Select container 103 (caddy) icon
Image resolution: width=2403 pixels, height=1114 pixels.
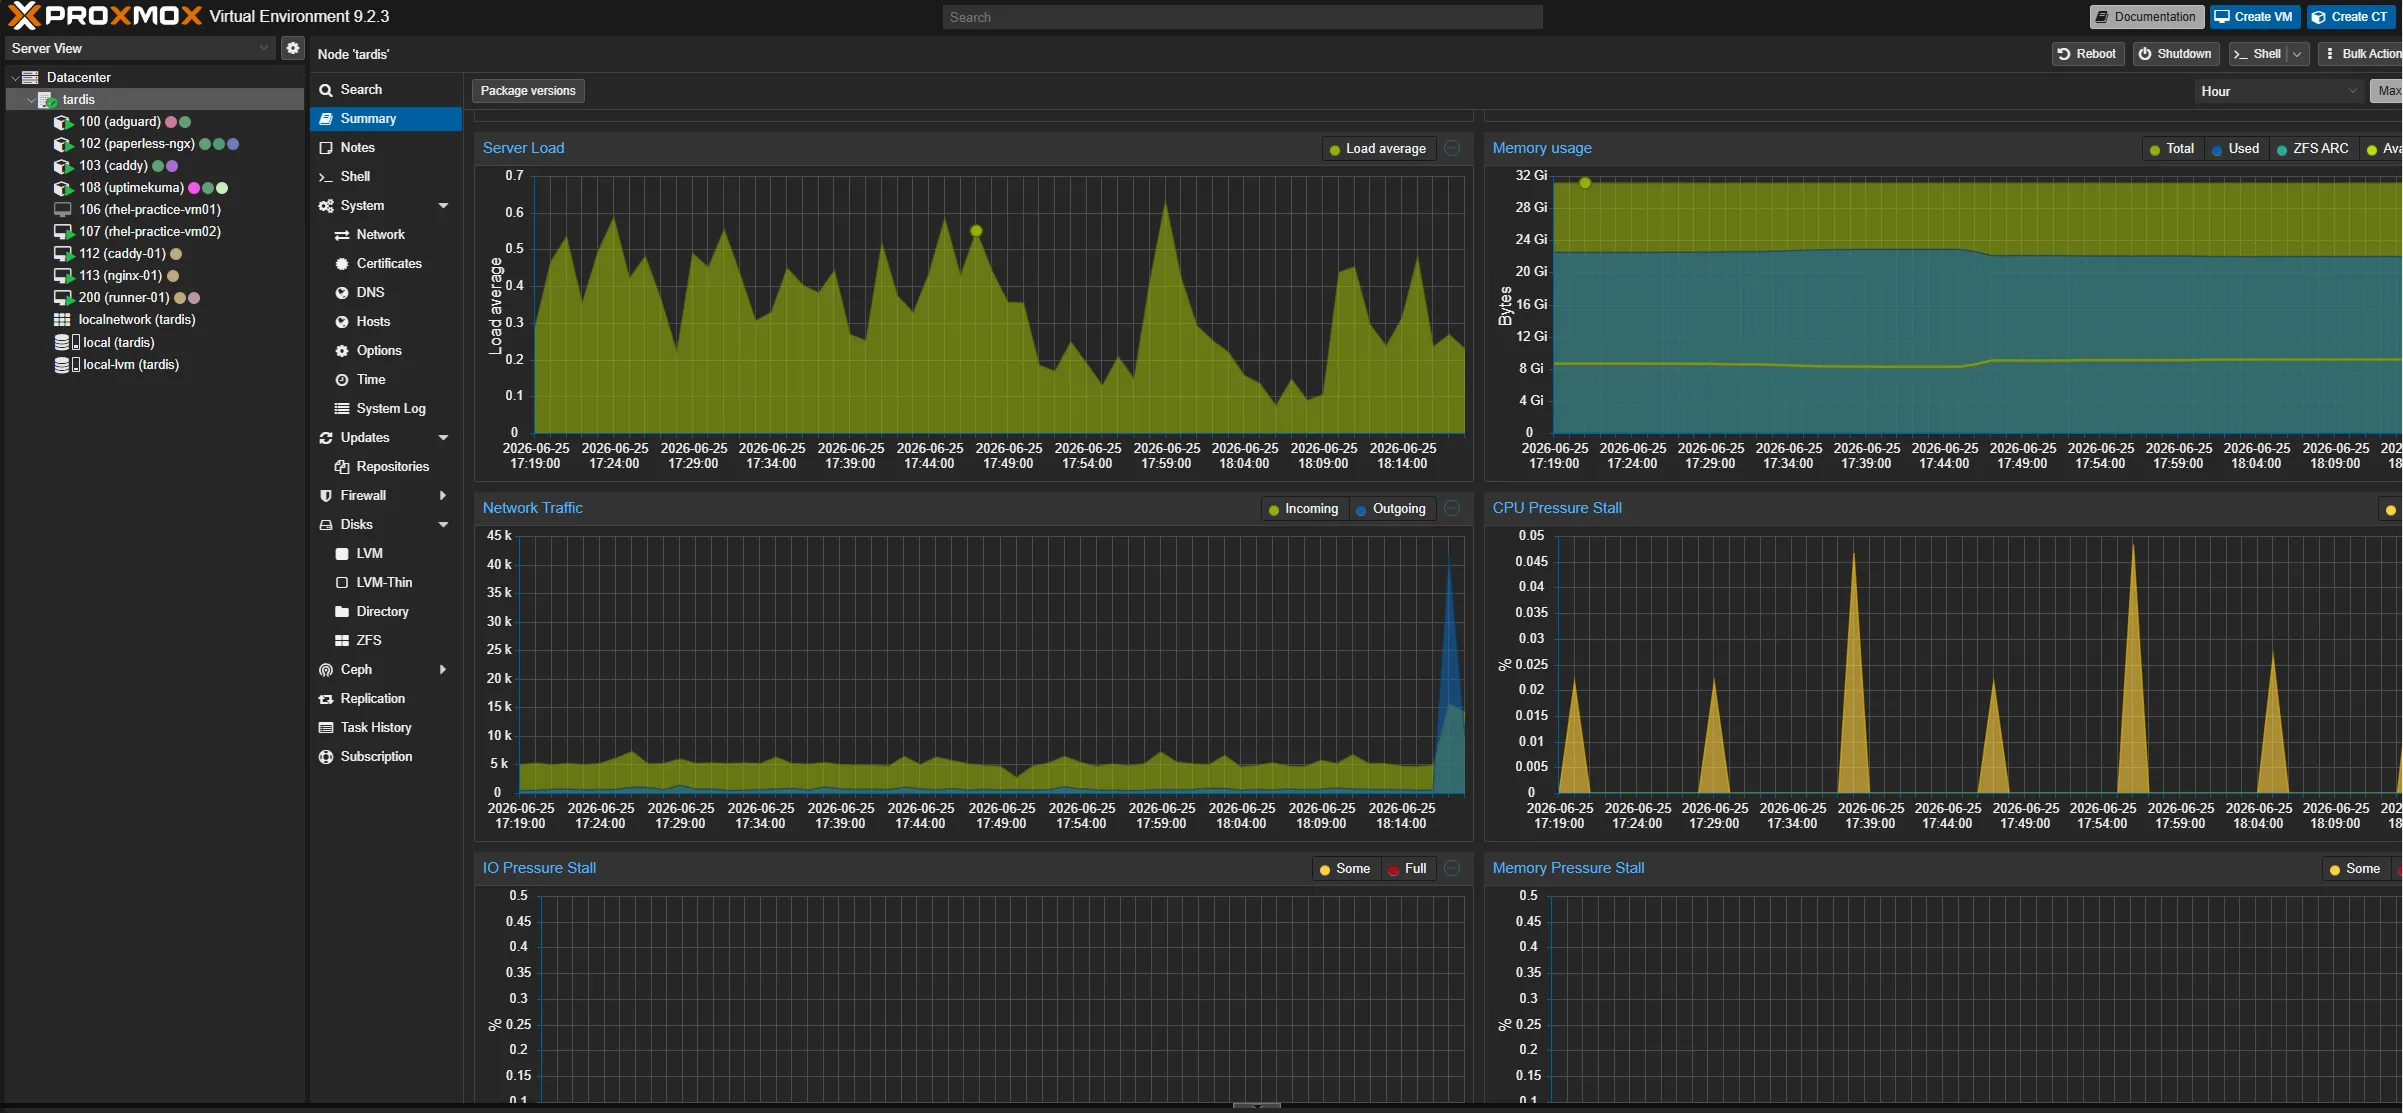pyautogui.click(x=63, y=166)
